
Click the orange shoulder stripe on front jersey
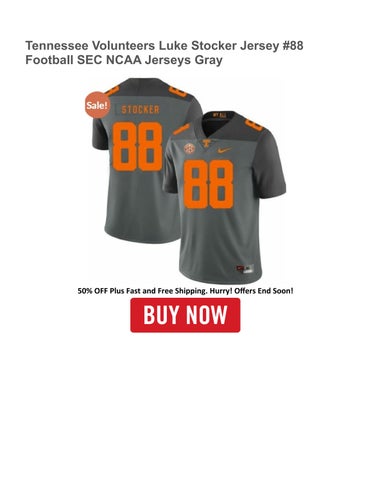click(x=182, y=129)
